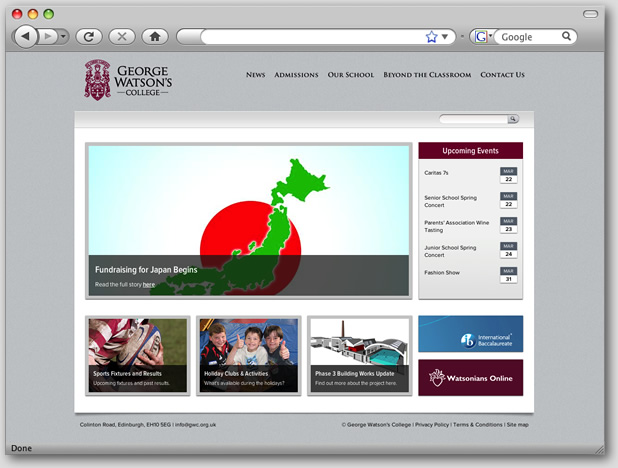Image resolution: width=618 pixels, height=468 pixels.
Task: Click the magnifier in Google search box
Action: [566, 37]
